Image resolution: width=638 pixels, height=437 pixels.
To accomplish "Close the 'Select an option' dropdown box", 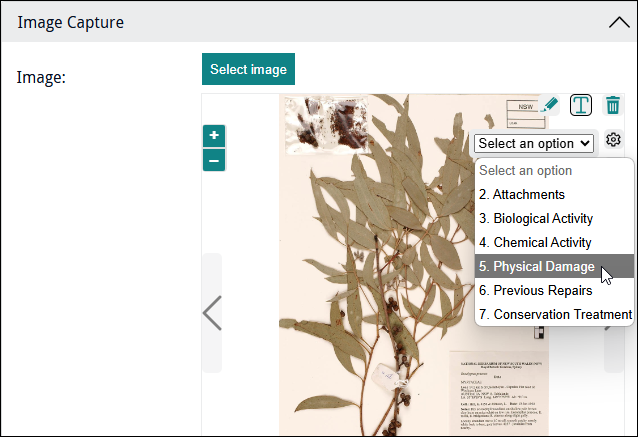I will click(x=534, y=143).
